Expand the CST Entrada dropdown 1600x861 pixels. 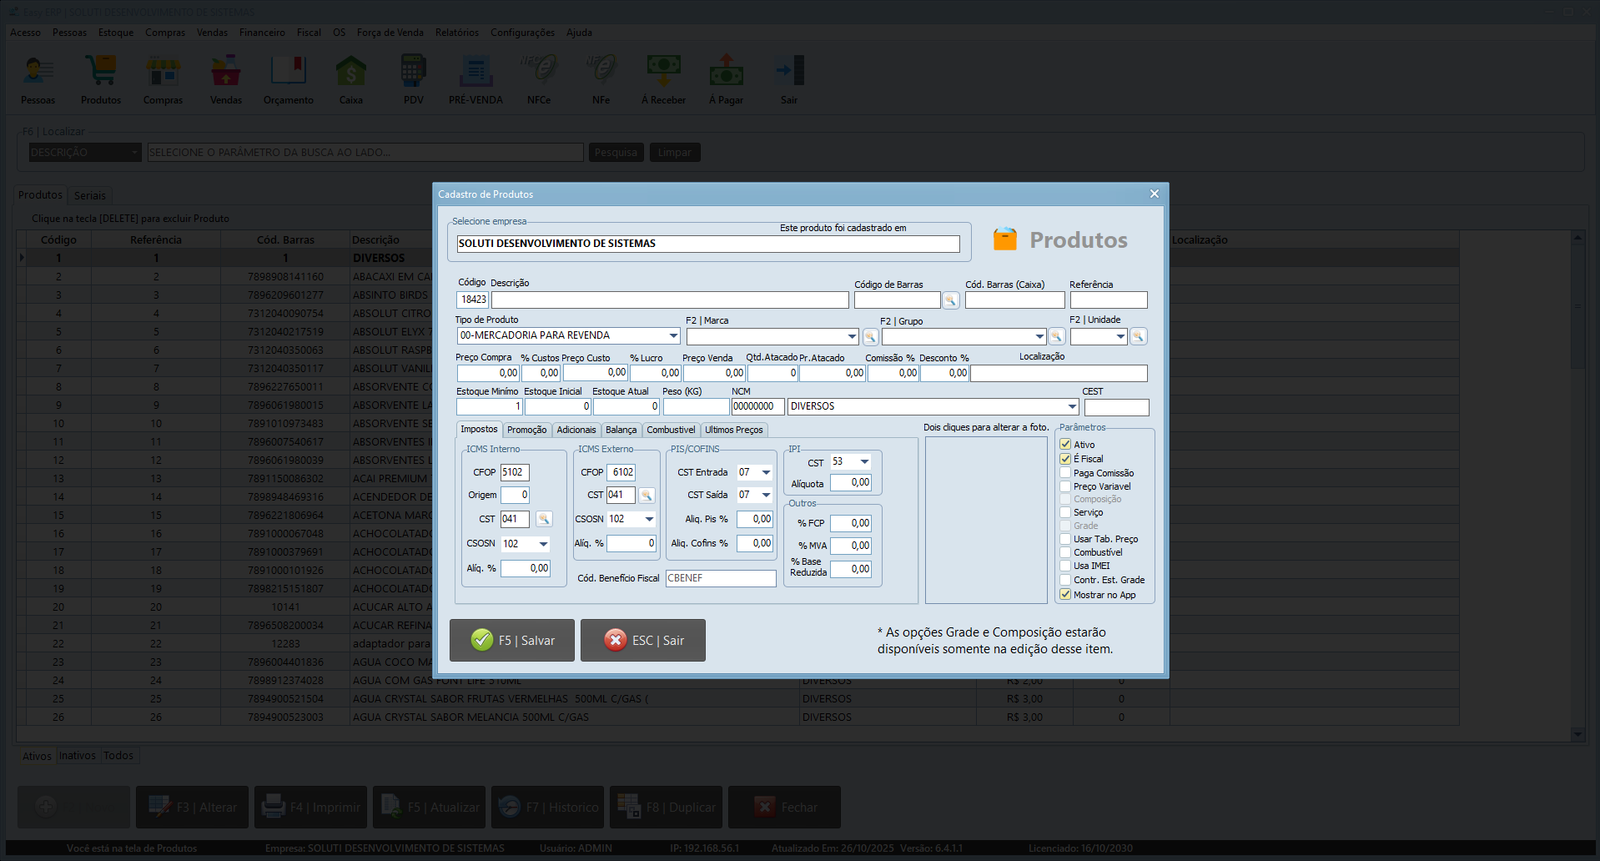point(766,473)
